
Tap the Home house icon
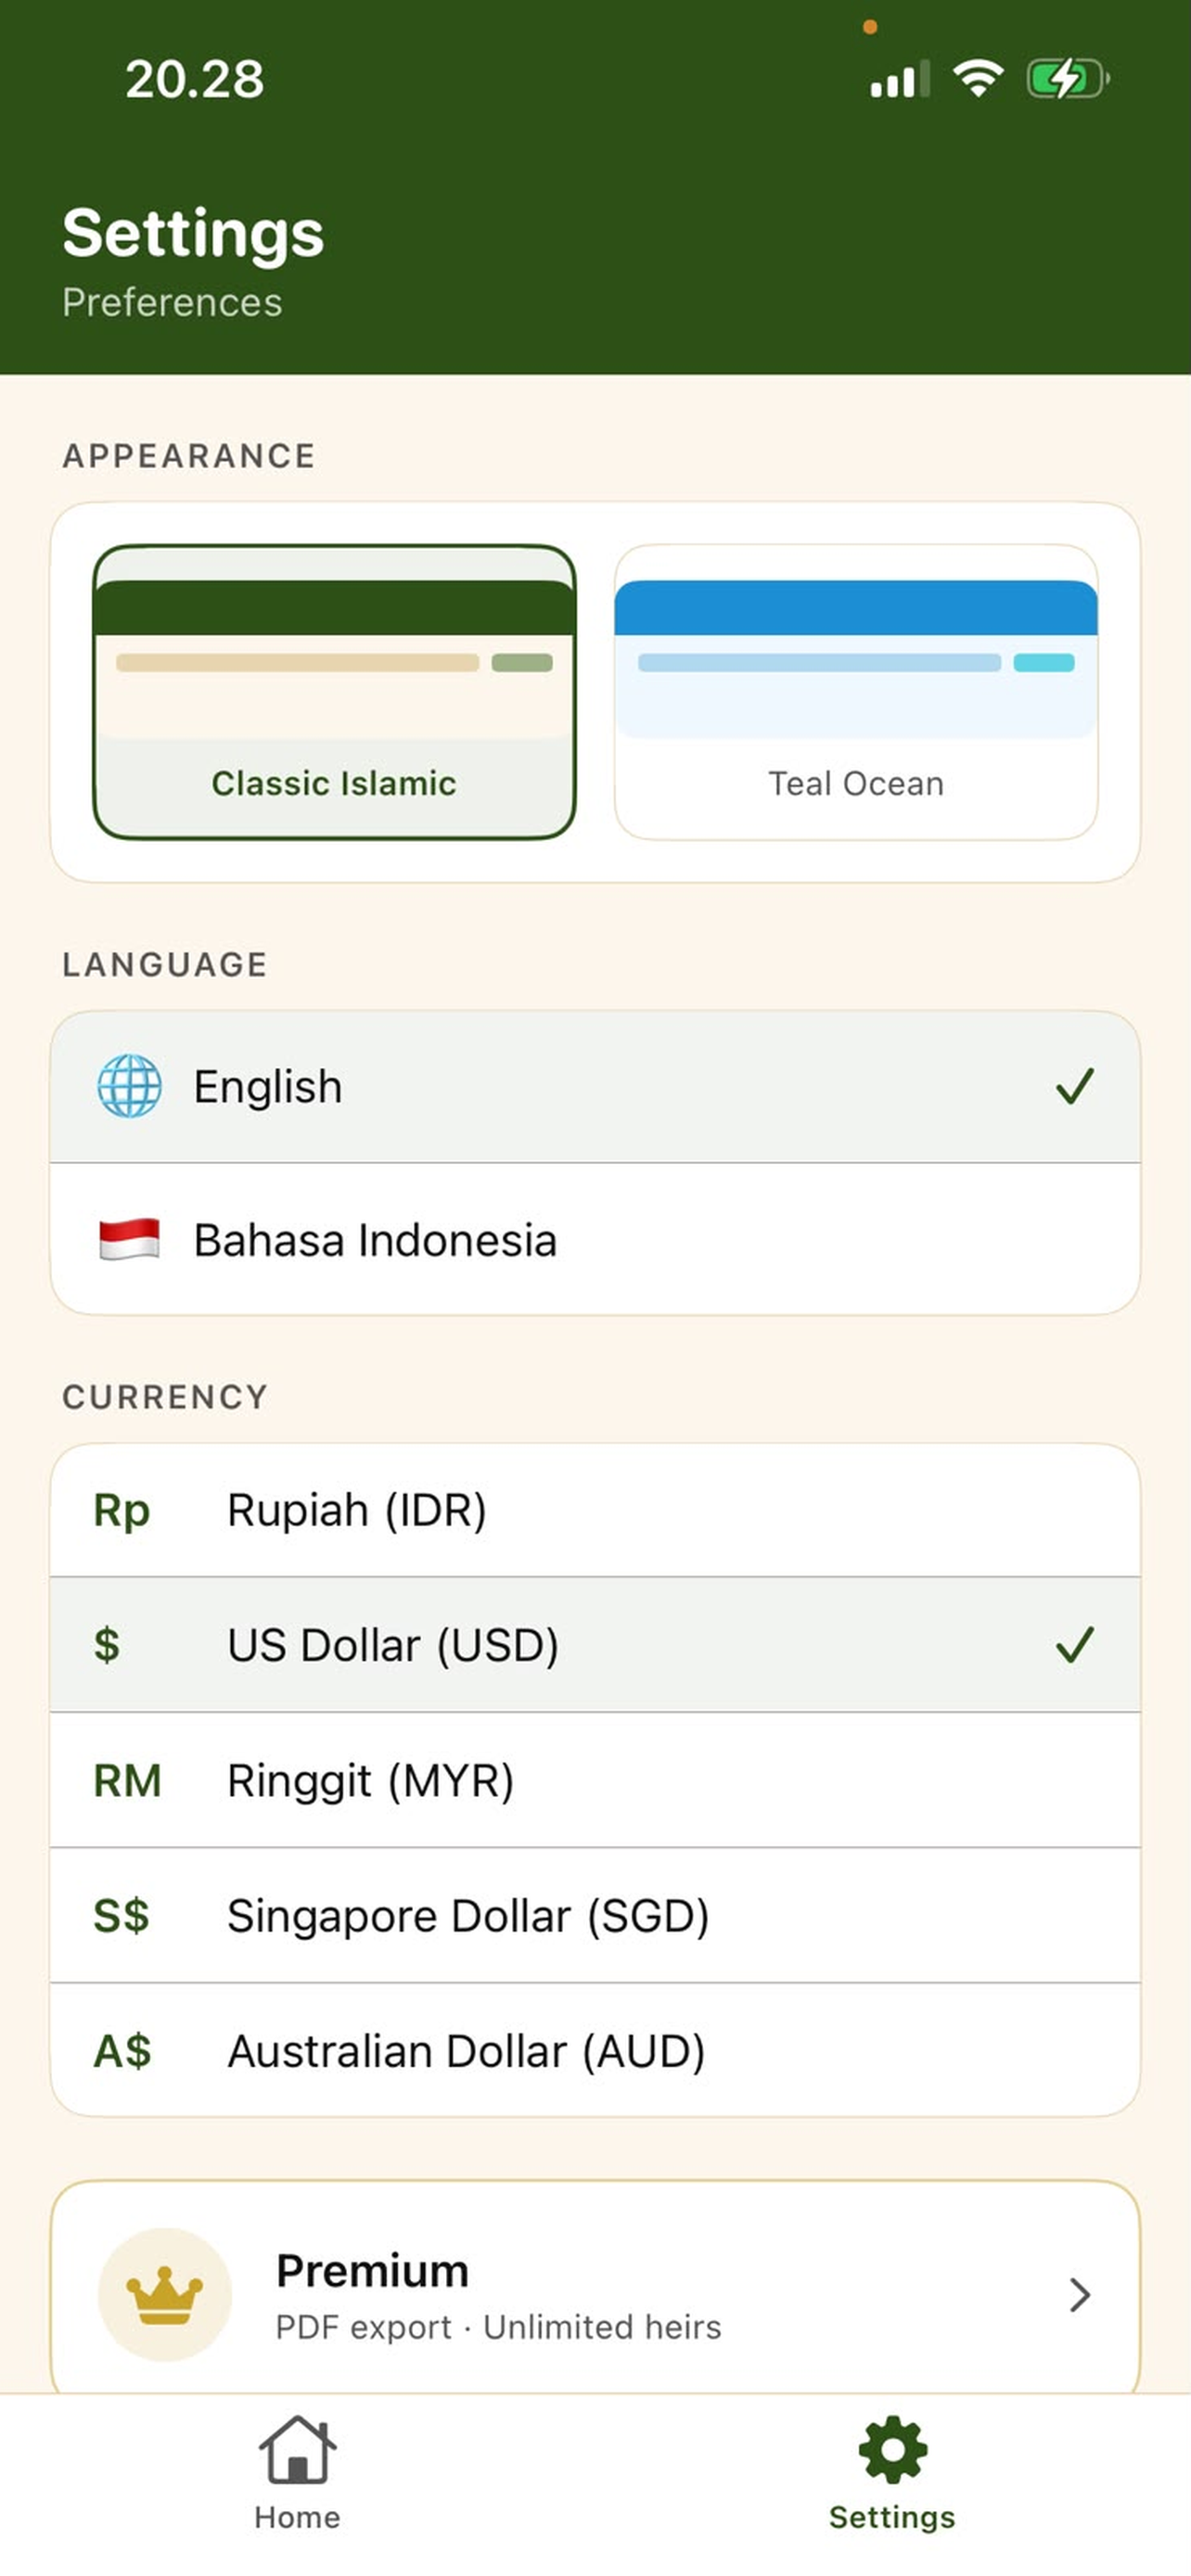(297, 2449)
